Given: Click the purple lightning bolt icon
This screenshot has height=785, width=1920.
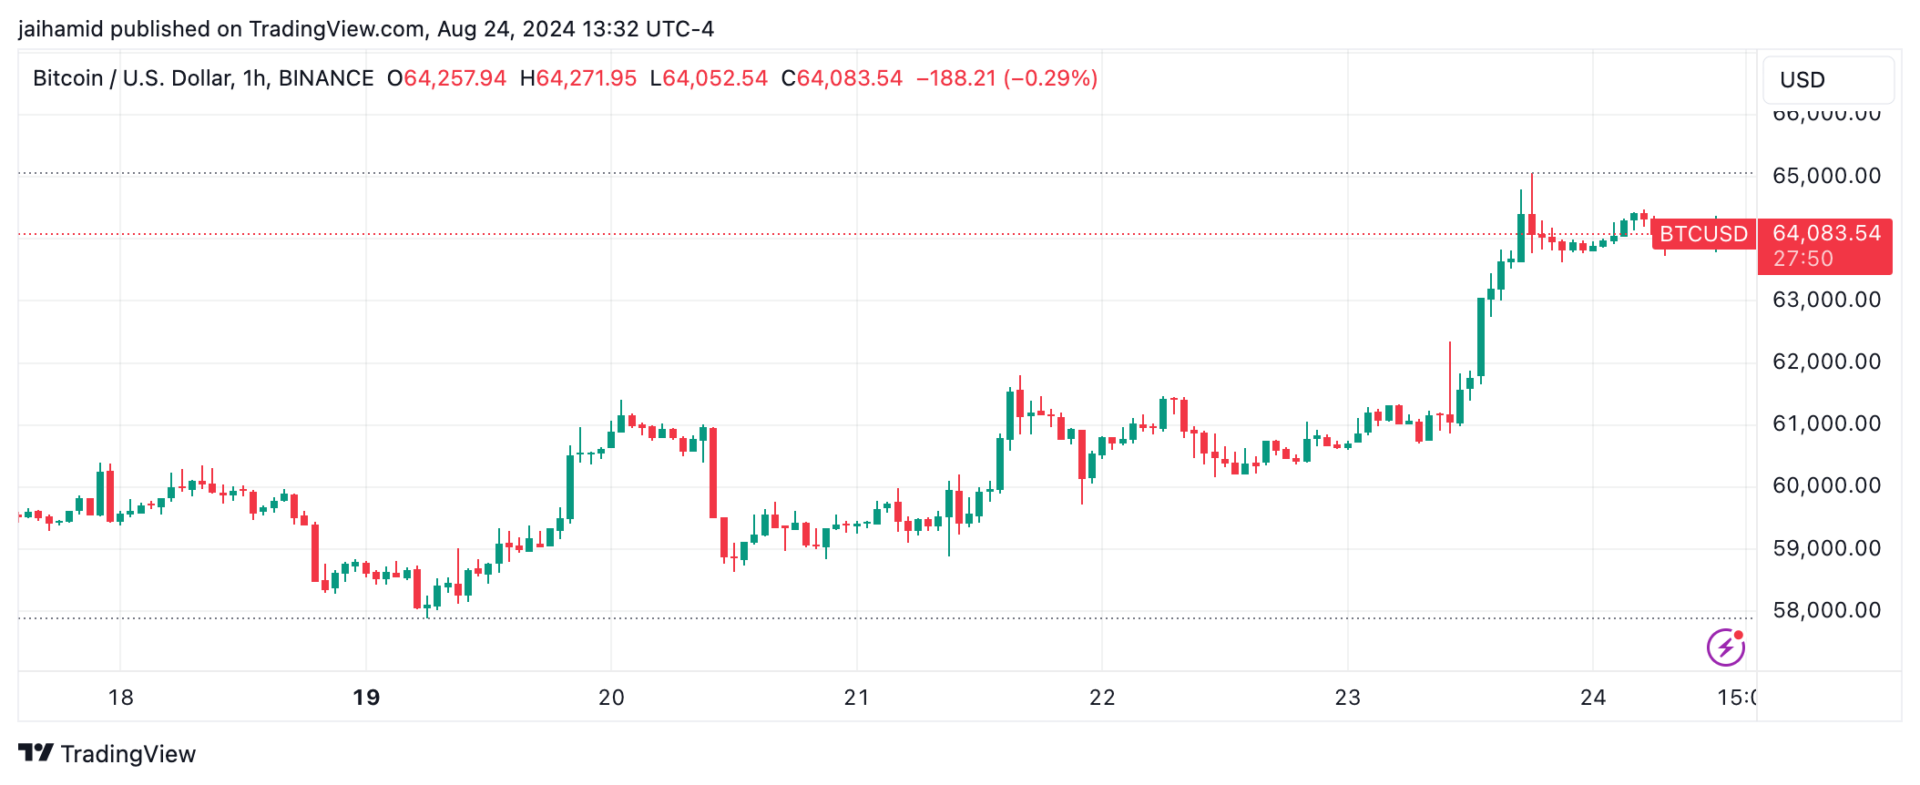Looking at the screenshot, I should 1725,647.
